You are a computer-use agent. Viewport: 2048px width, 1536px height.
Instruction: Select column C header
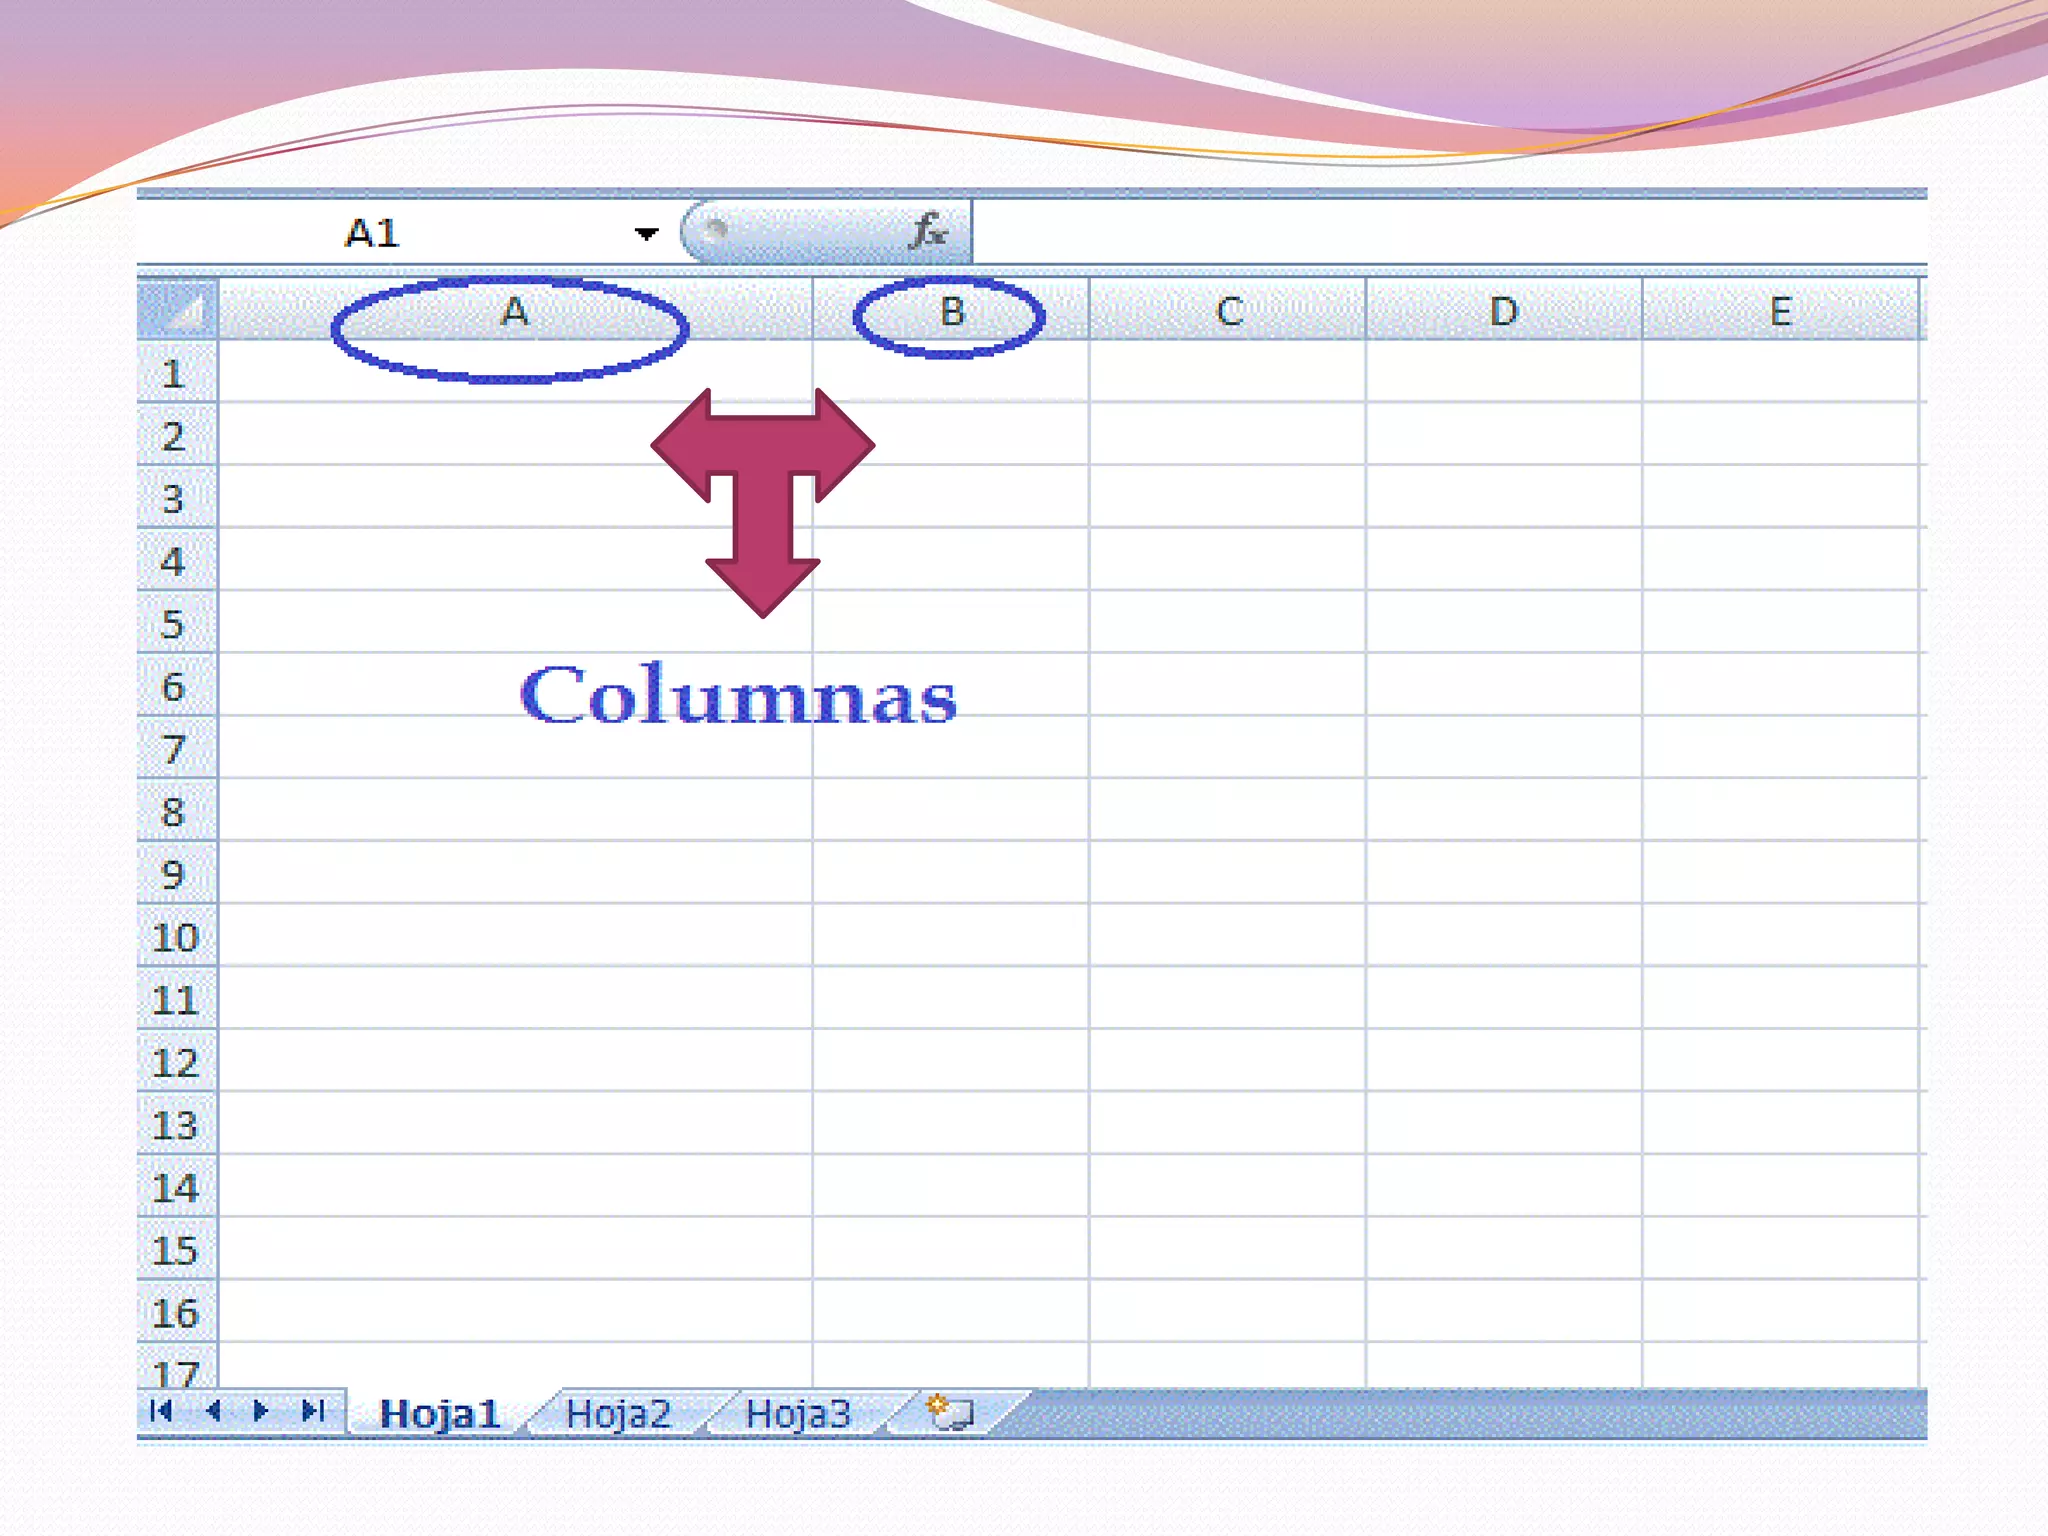tap(1228, 310)
